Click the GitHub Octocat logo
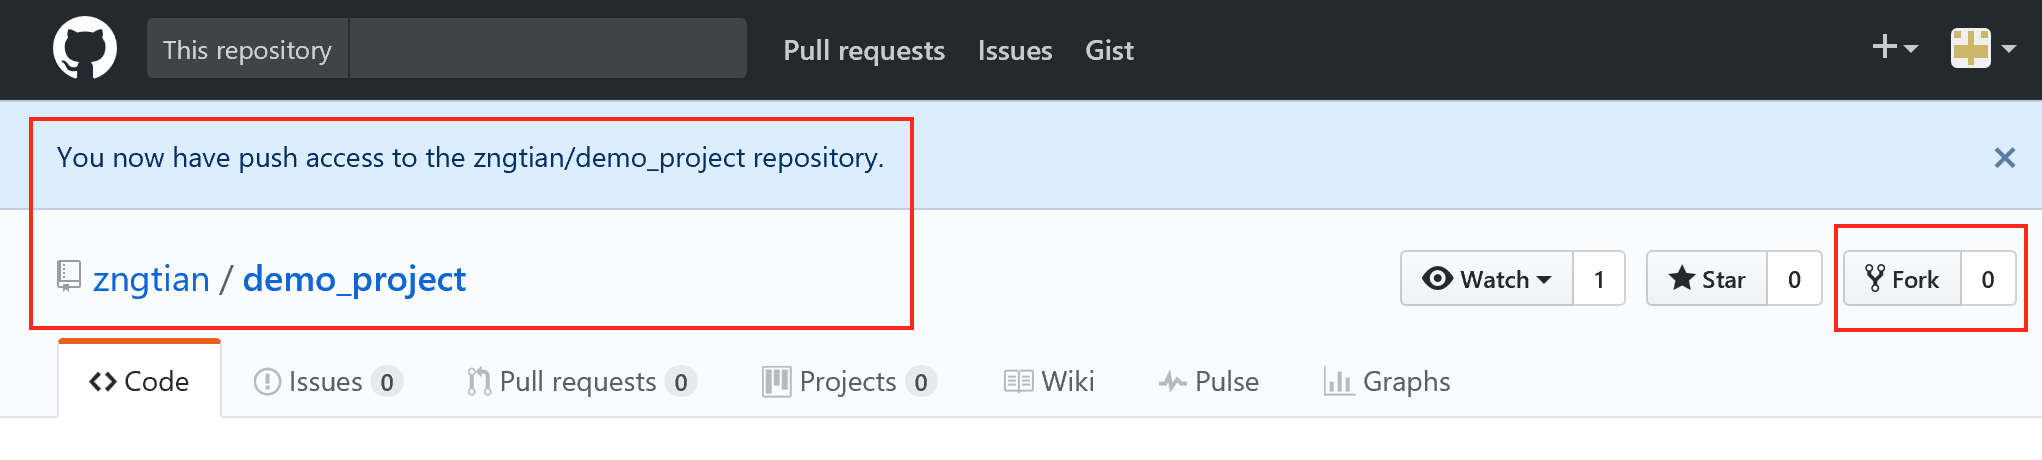Image resolution: width=2042 pixels, height=460 pixels. (85, 48)
